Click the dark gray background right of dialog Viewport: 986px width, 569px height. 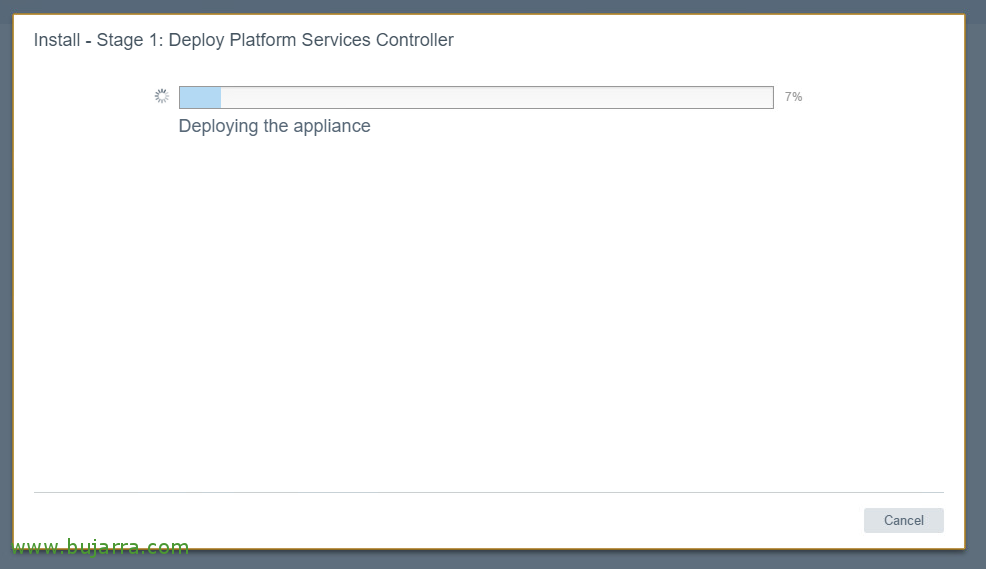pos(975,283)
